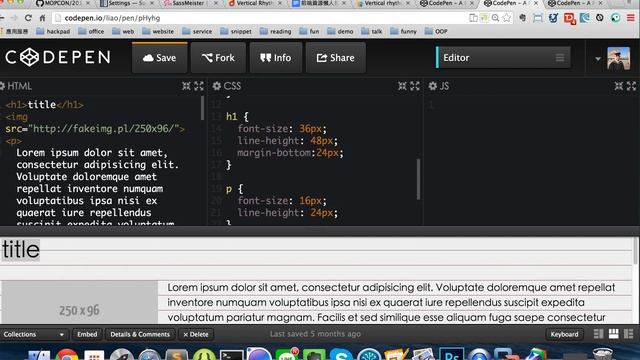Viewport: 640px width, 360px height.
Task: Switch to left-side editor layout
Action: coord(598,334)
